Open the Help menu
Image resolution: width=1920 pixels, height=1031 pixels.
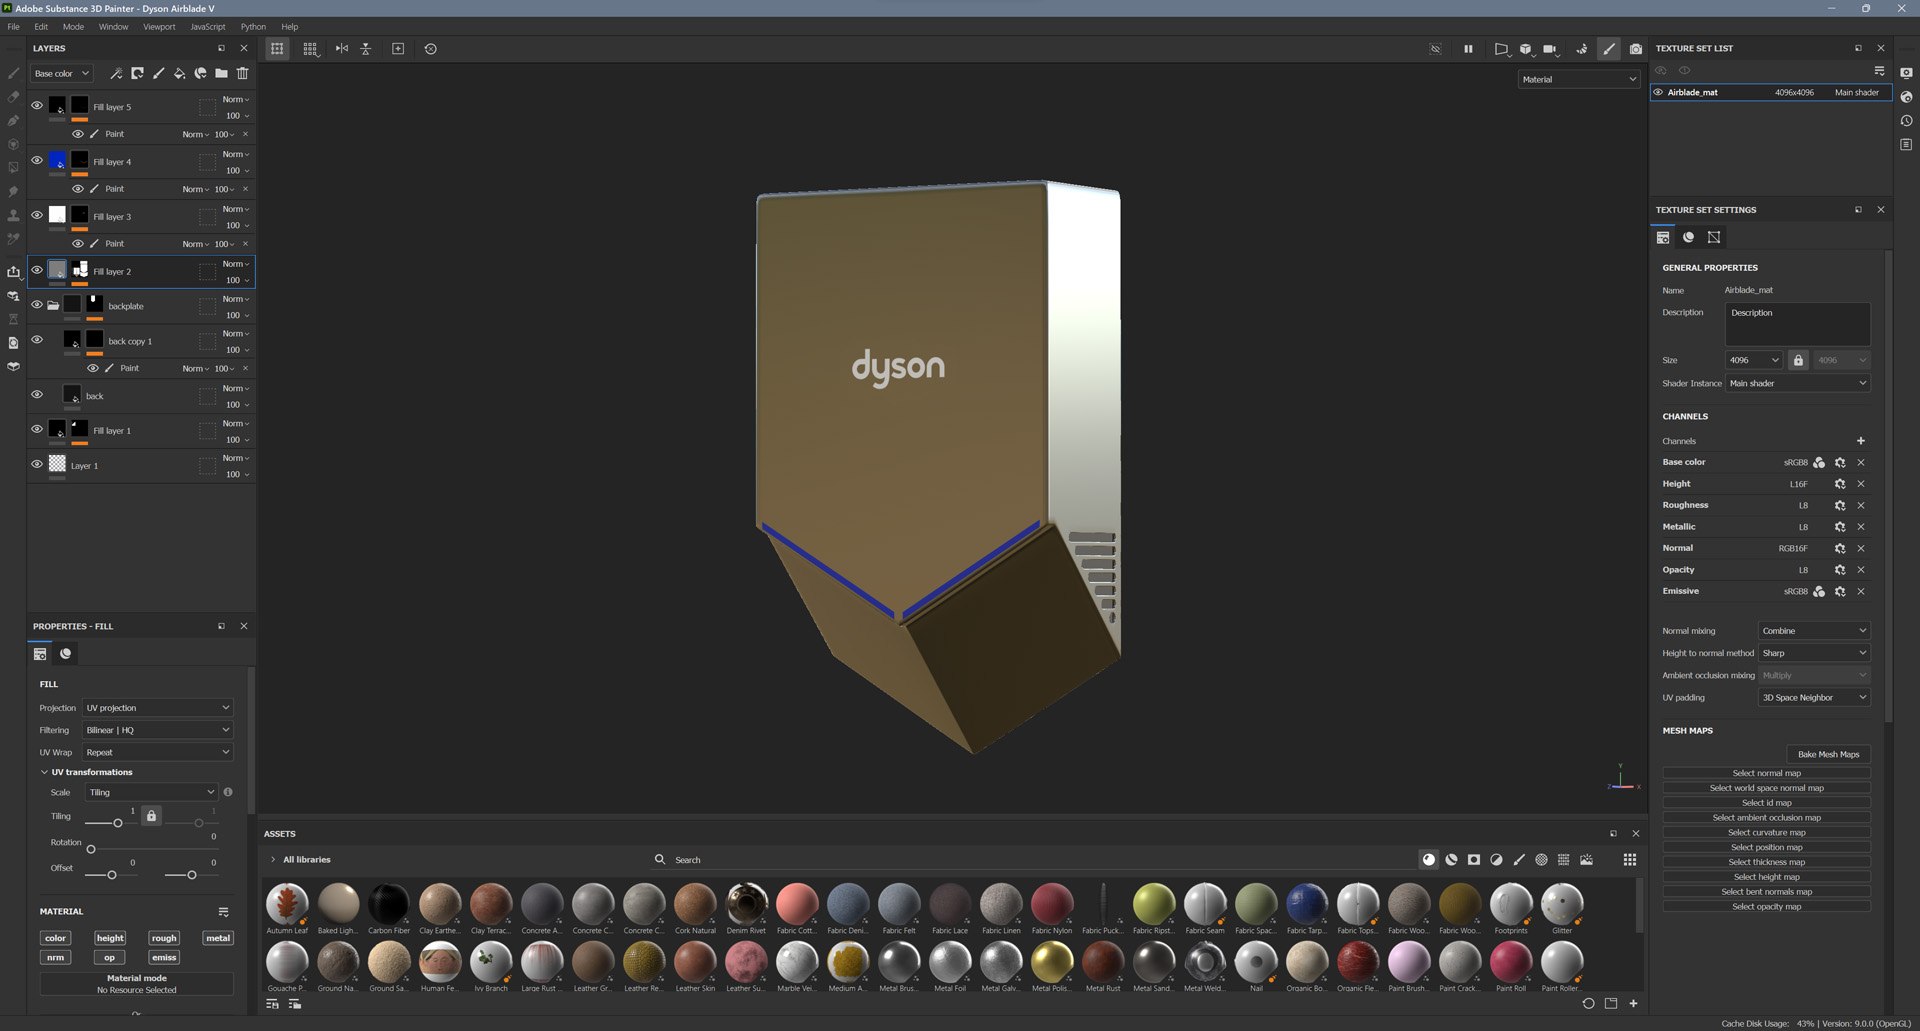[290, 27]
